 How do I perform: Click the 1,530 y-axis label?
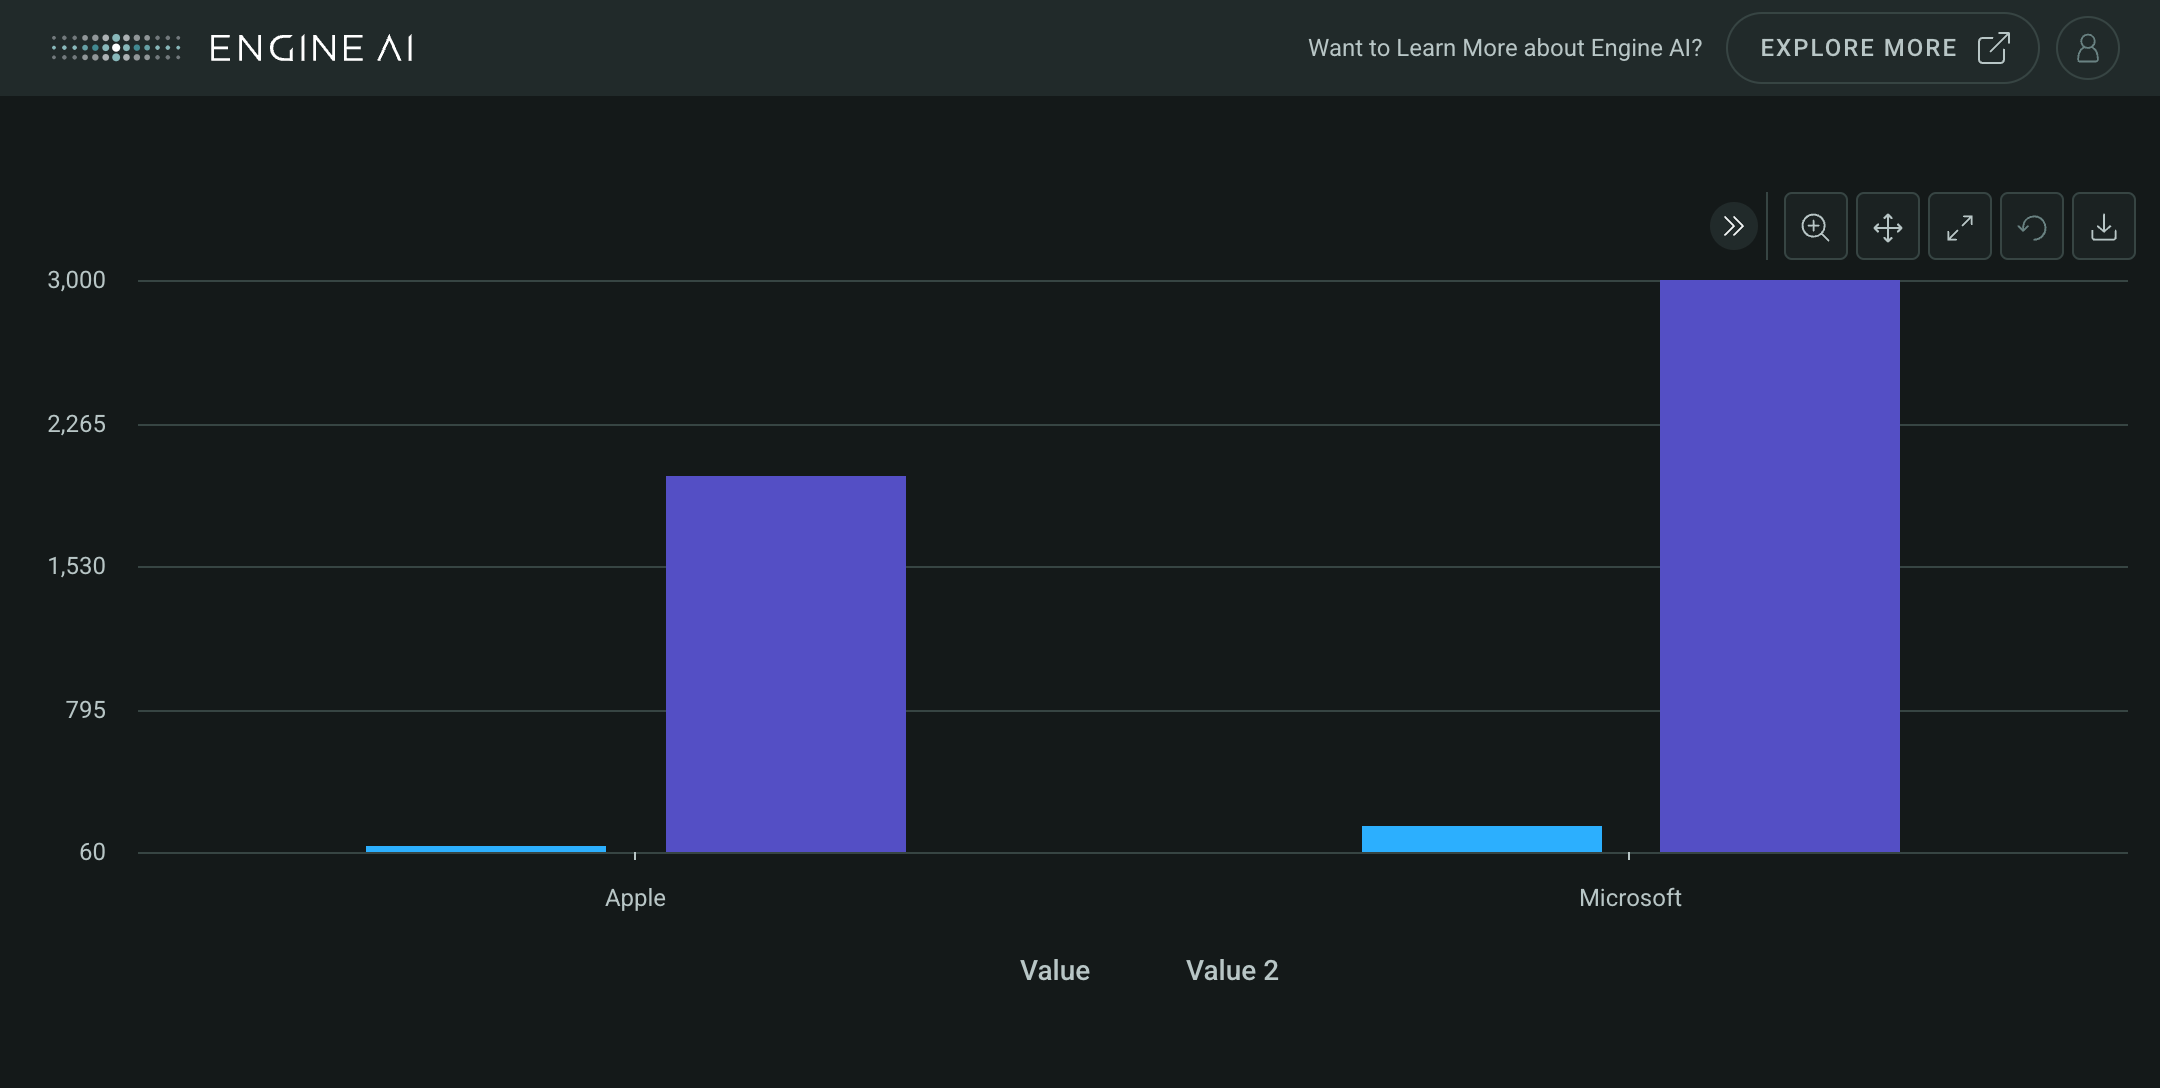(x=76, y=566)
